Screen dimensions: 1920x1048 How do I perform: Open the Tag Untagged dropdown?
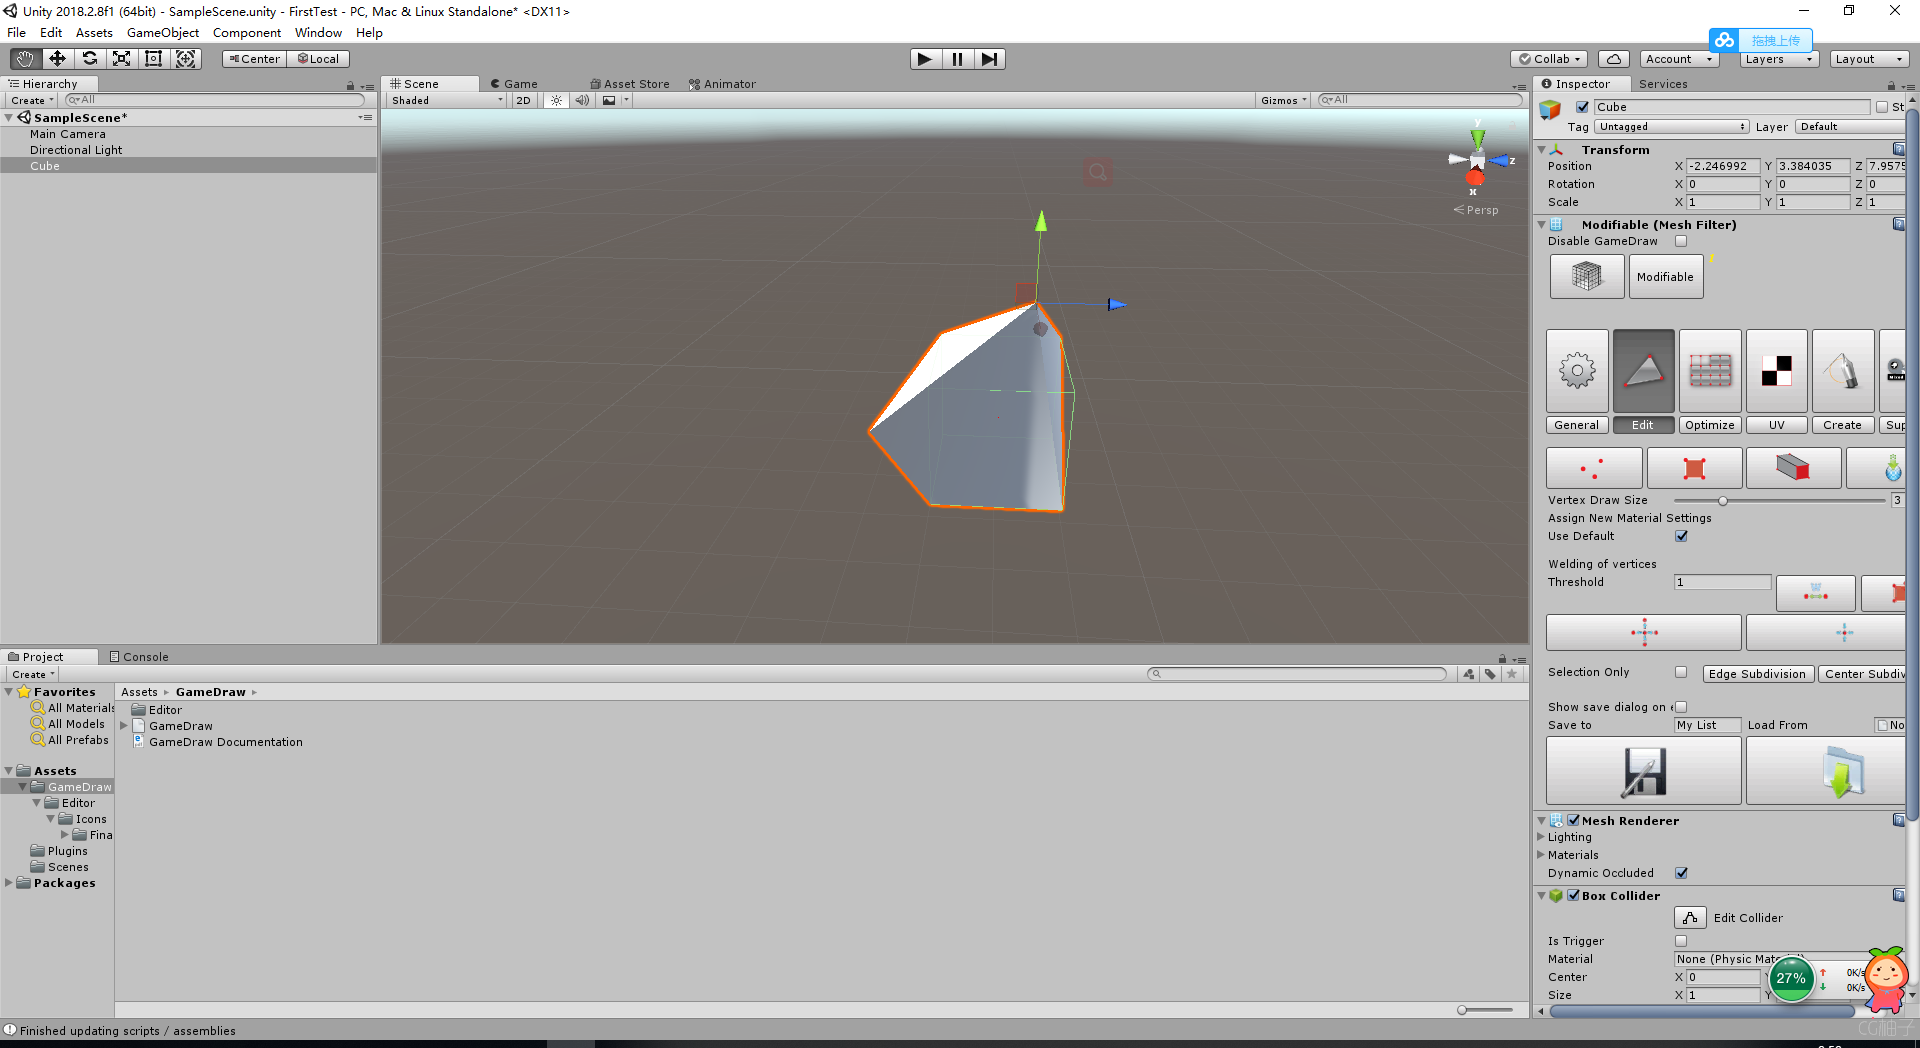(x=1672, y=127)
